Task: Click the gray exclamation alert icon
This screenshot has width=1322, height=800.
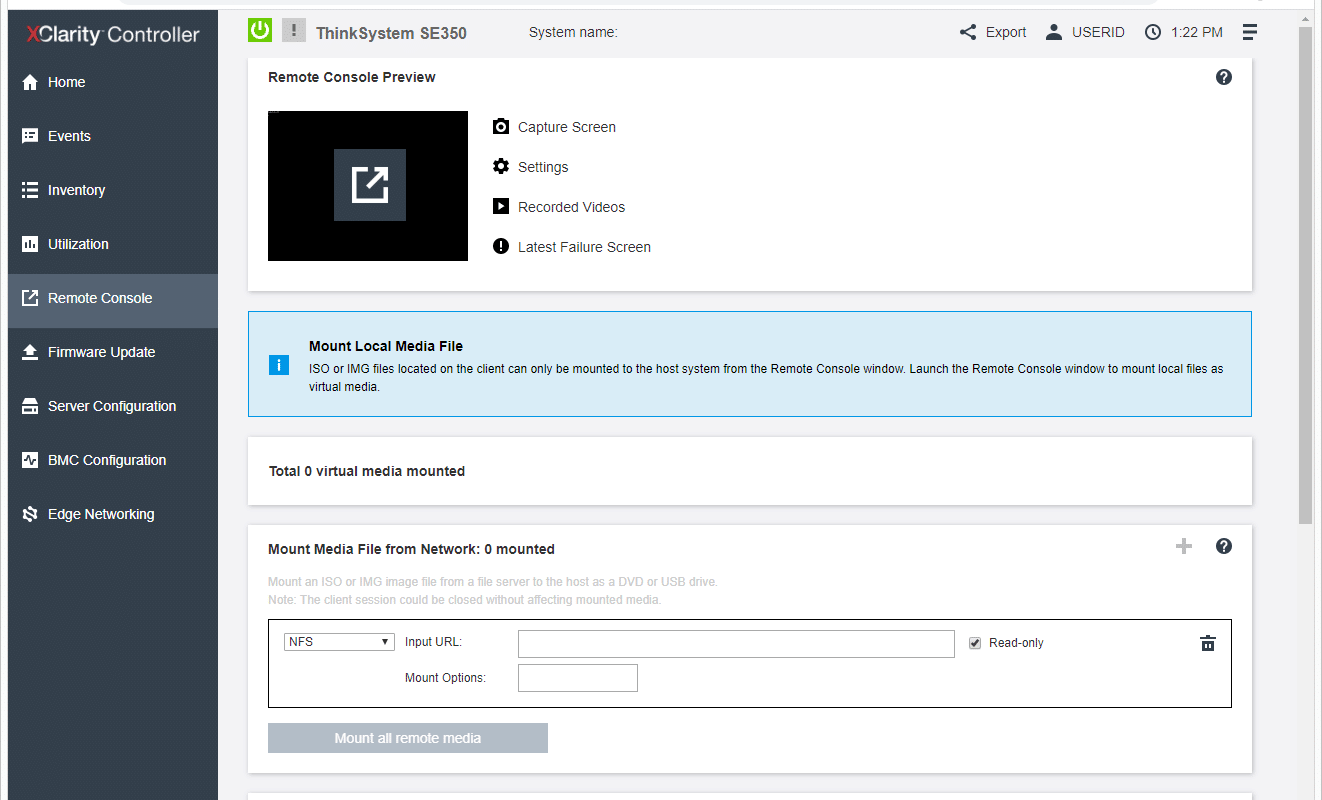Action: coord(293,30)
